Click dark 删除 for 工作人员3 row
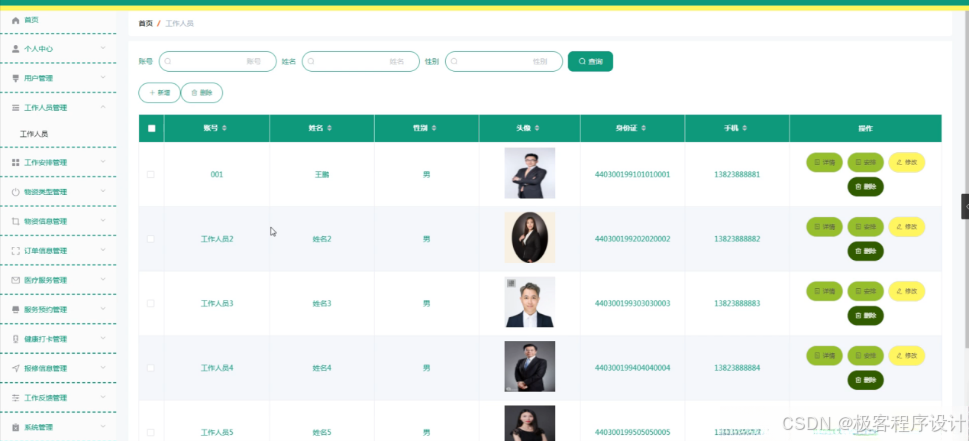This screenshot has width=970, height=441. (865, 315)
